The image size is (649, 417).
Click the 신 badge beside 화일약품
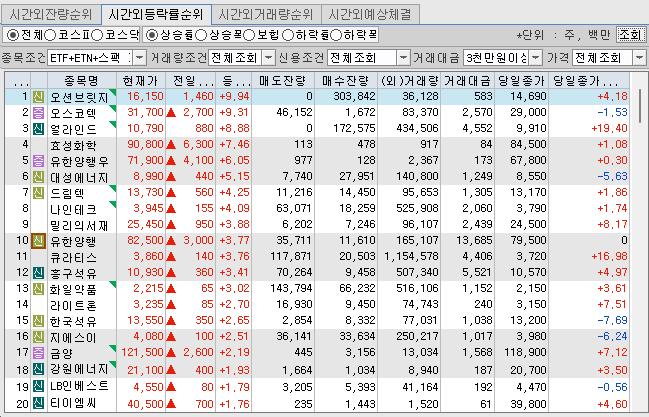38,289
